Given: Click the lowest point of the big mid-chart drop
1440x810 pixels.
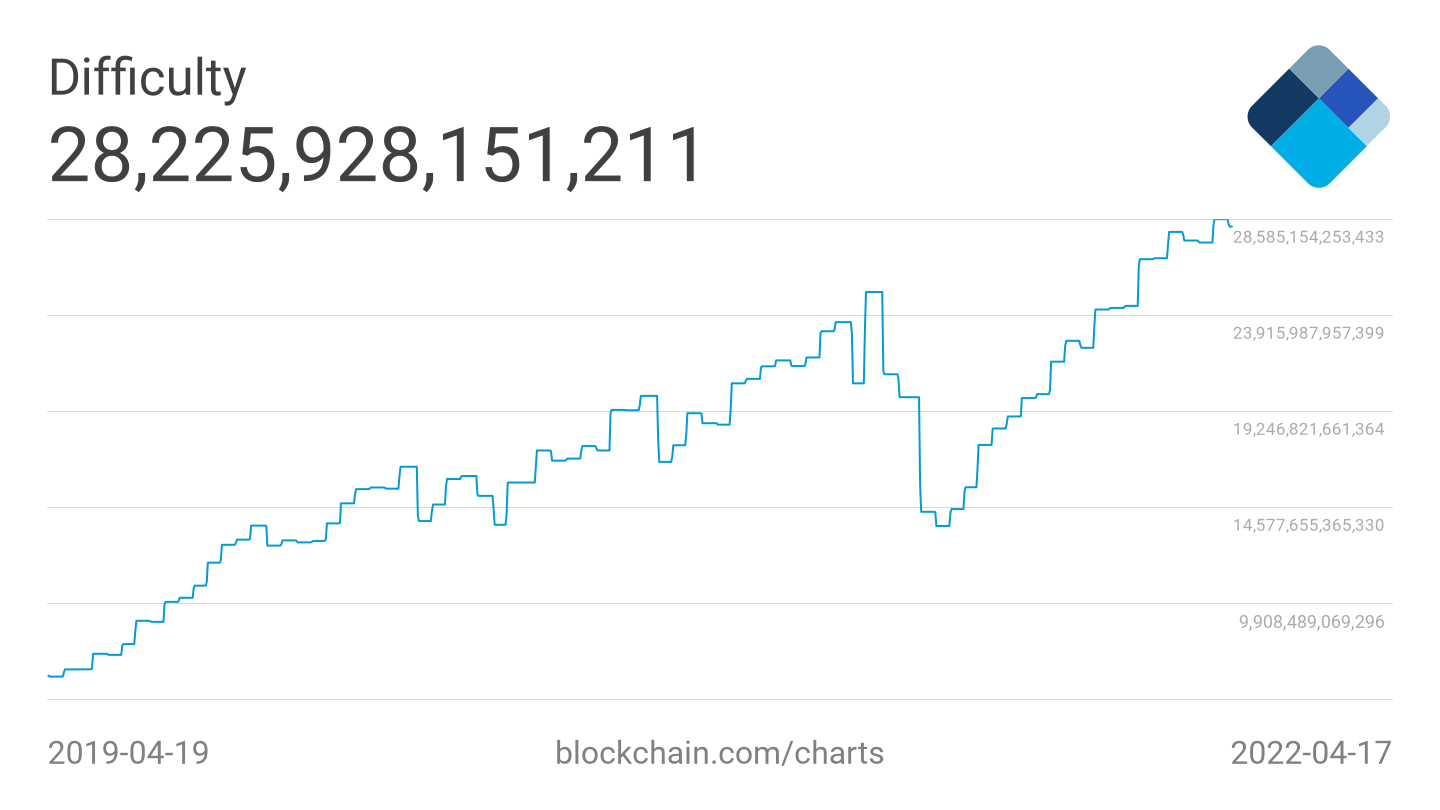Looking at the screenshot, I should click(x=942, y=525).
